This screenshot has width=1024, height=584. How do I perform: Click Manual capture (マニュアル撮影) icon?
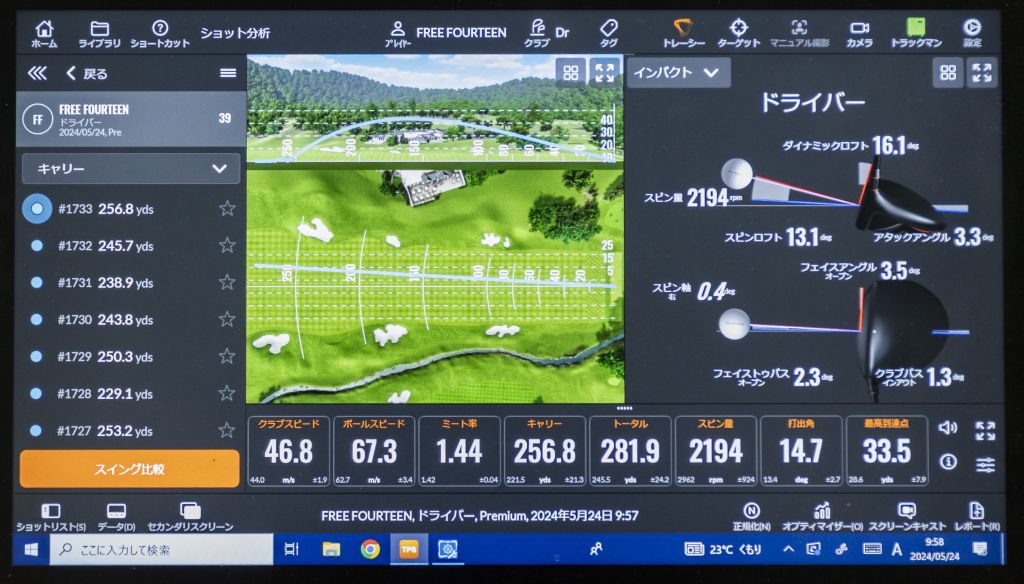799,33
